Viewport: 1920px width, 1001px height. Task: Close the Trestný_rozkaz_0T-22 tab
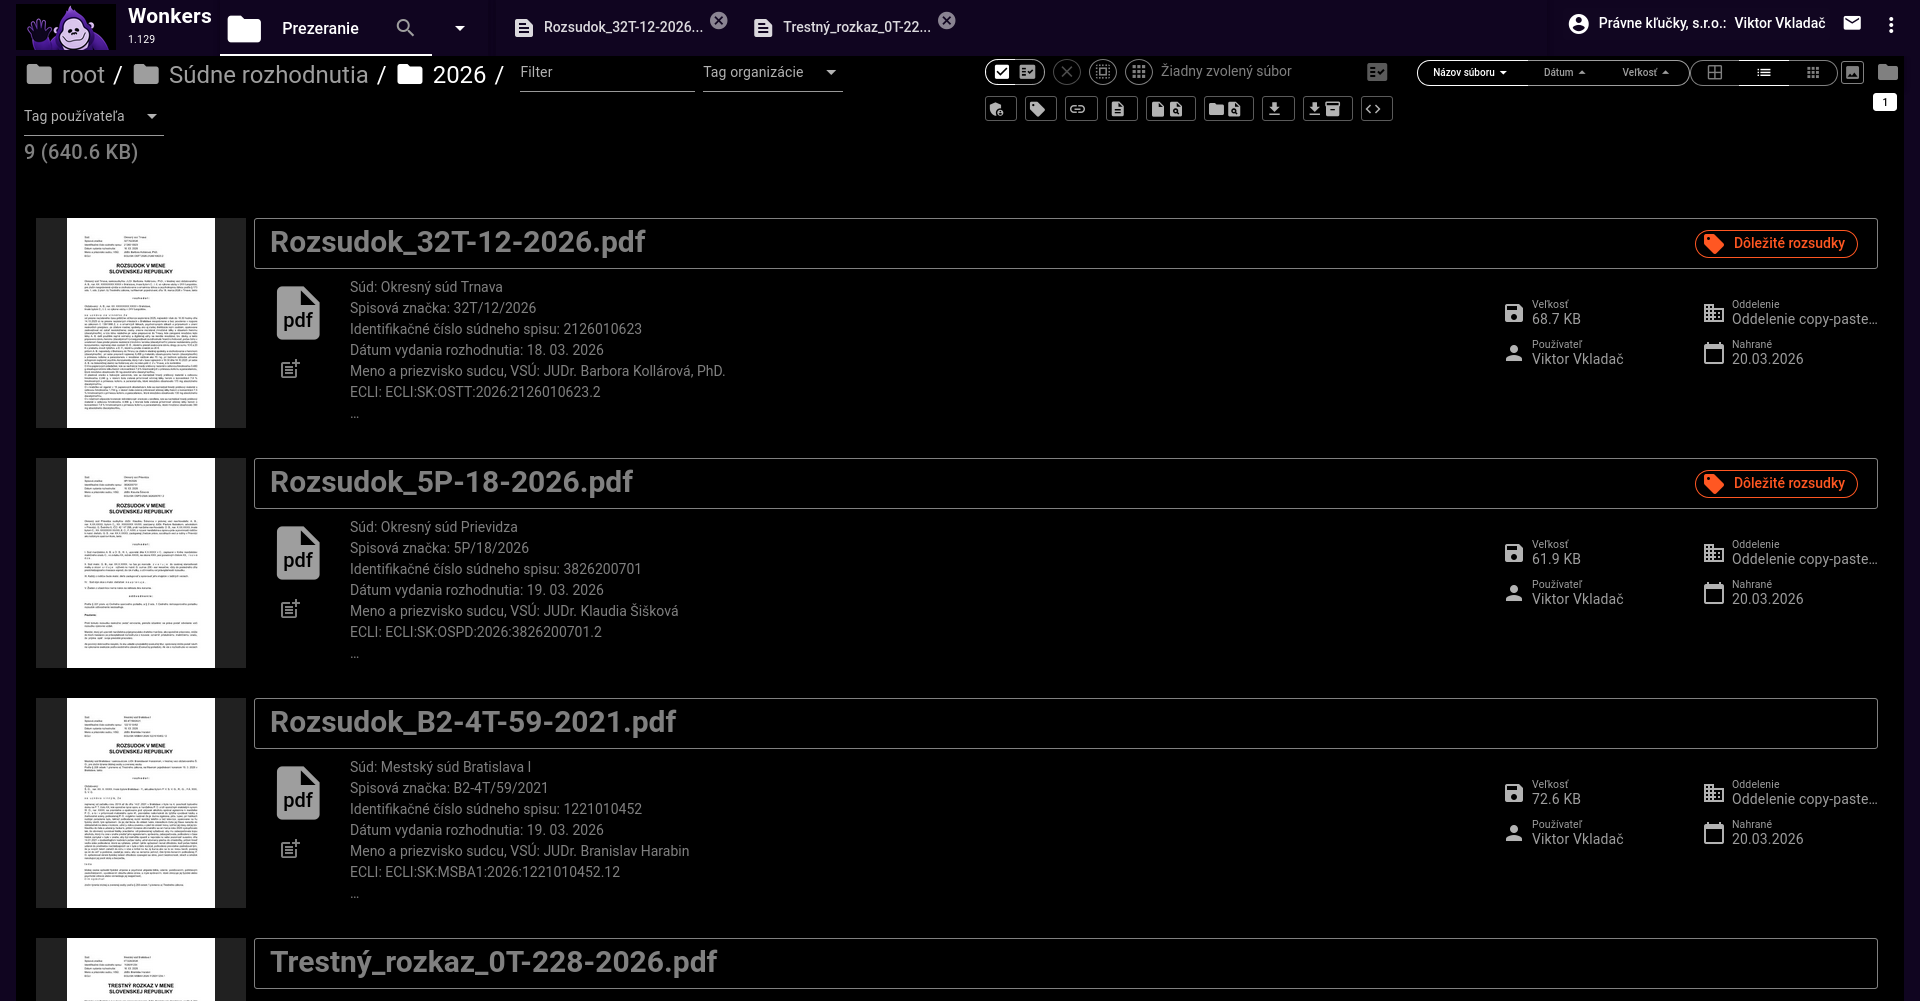point(947,20)
